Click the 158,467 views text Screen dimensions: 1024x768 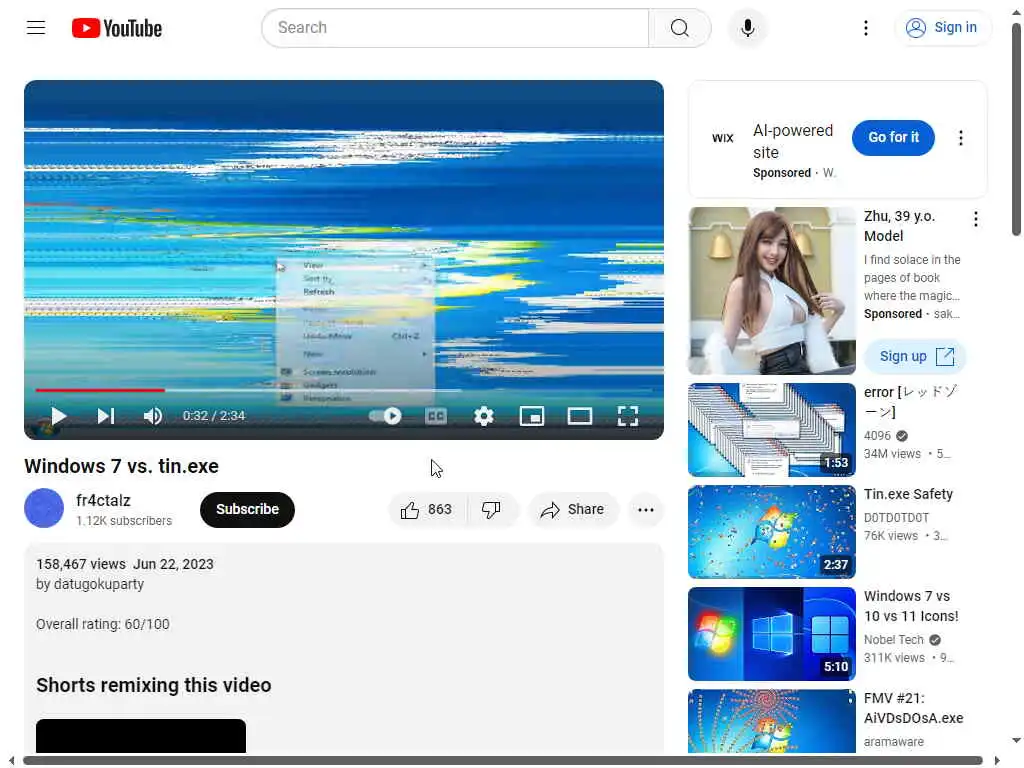tap(81, 564)
